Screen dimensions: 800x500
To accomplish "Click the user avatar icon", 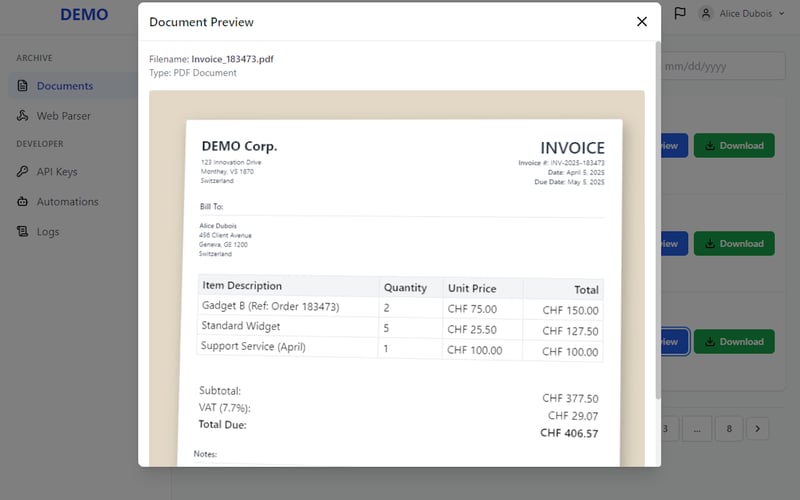I will coord(706,13).
